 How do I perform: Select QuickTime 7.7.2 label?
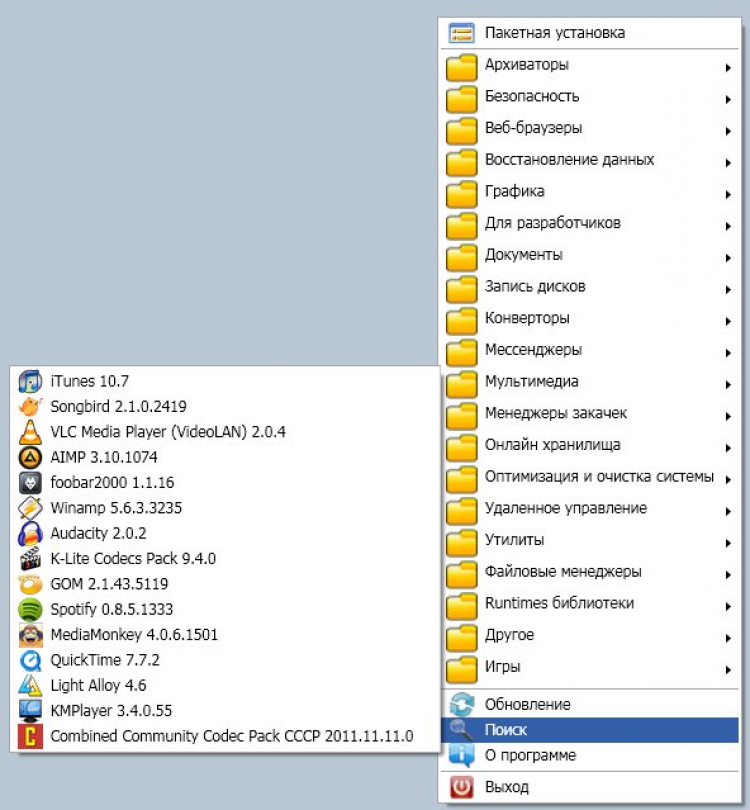click(x=105, y=660)
